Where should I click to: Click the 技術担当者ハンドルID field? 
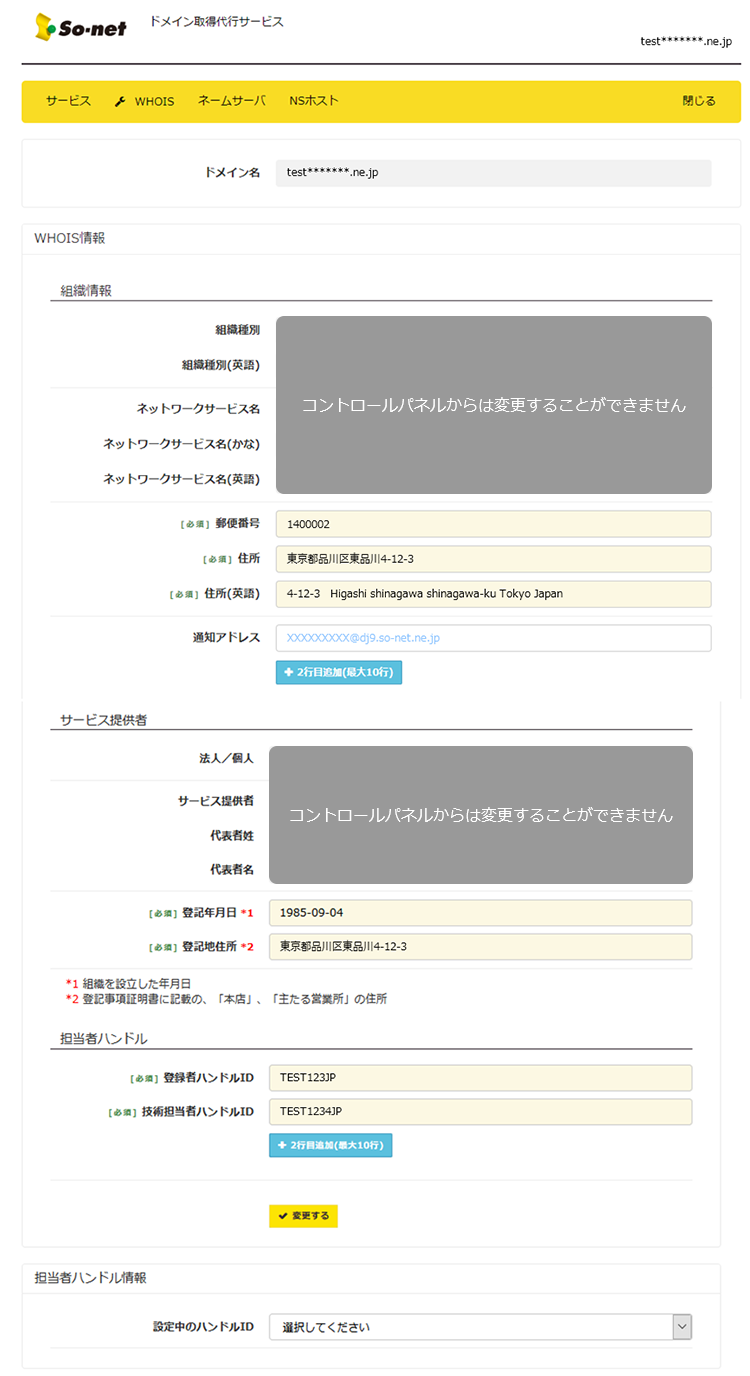click(480, 1112)
